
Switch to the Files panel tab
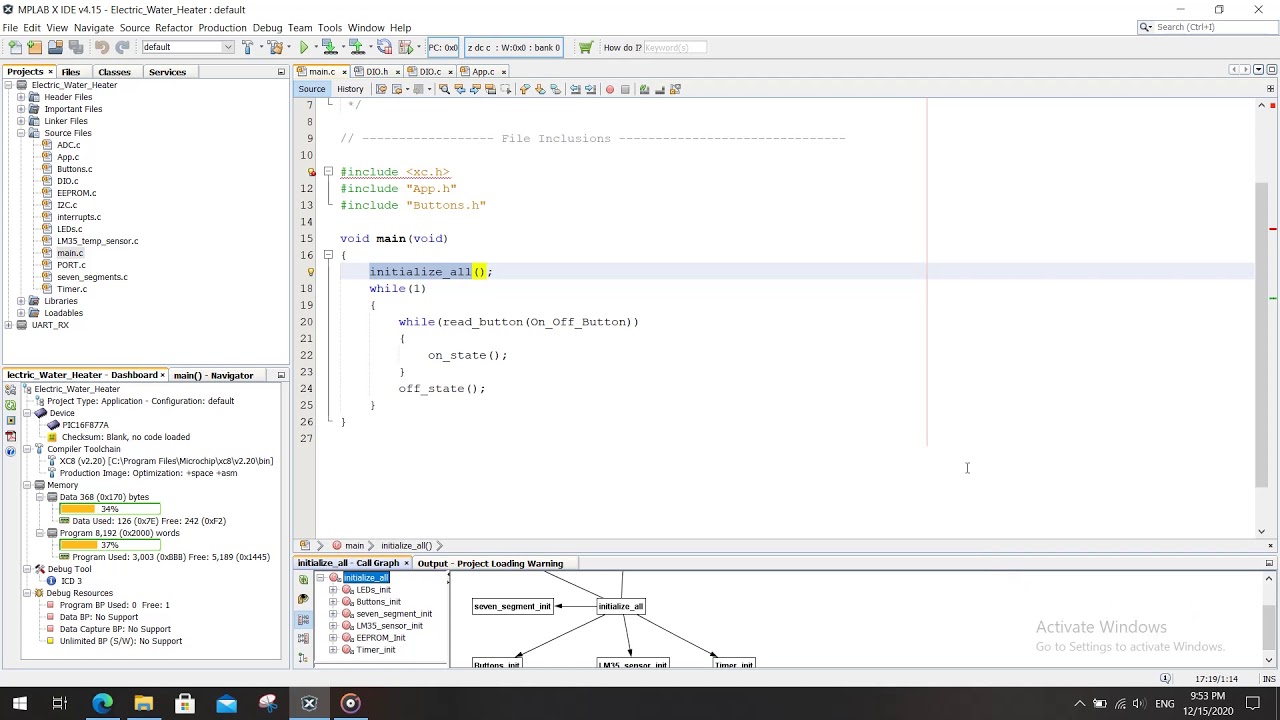[70, 72]
